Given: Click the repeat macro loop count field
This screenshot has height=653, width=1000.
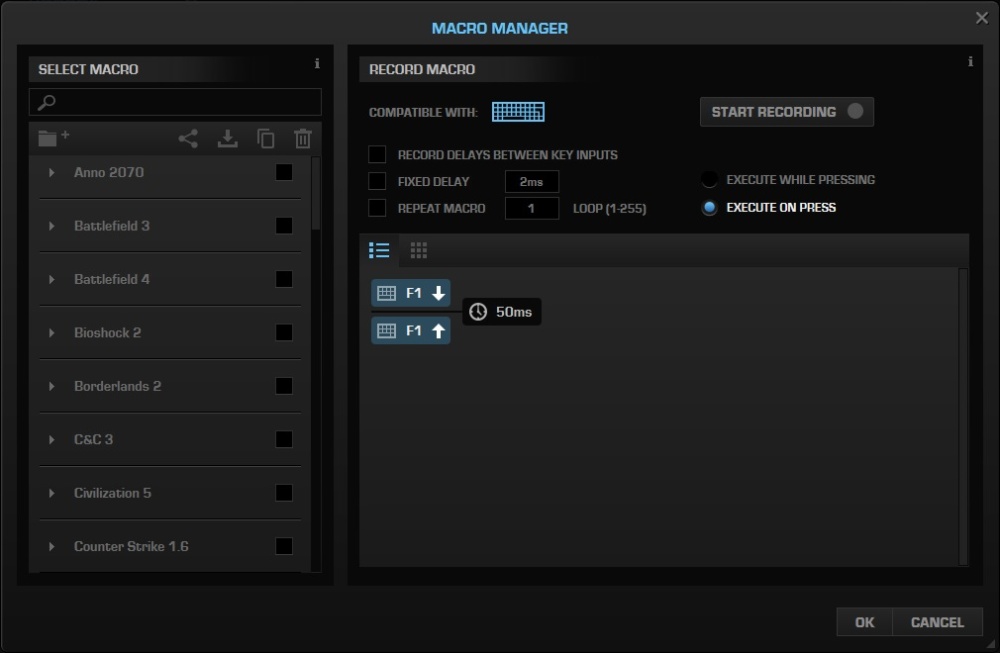Looking at the screenshot, I should (x=531, y=209).
